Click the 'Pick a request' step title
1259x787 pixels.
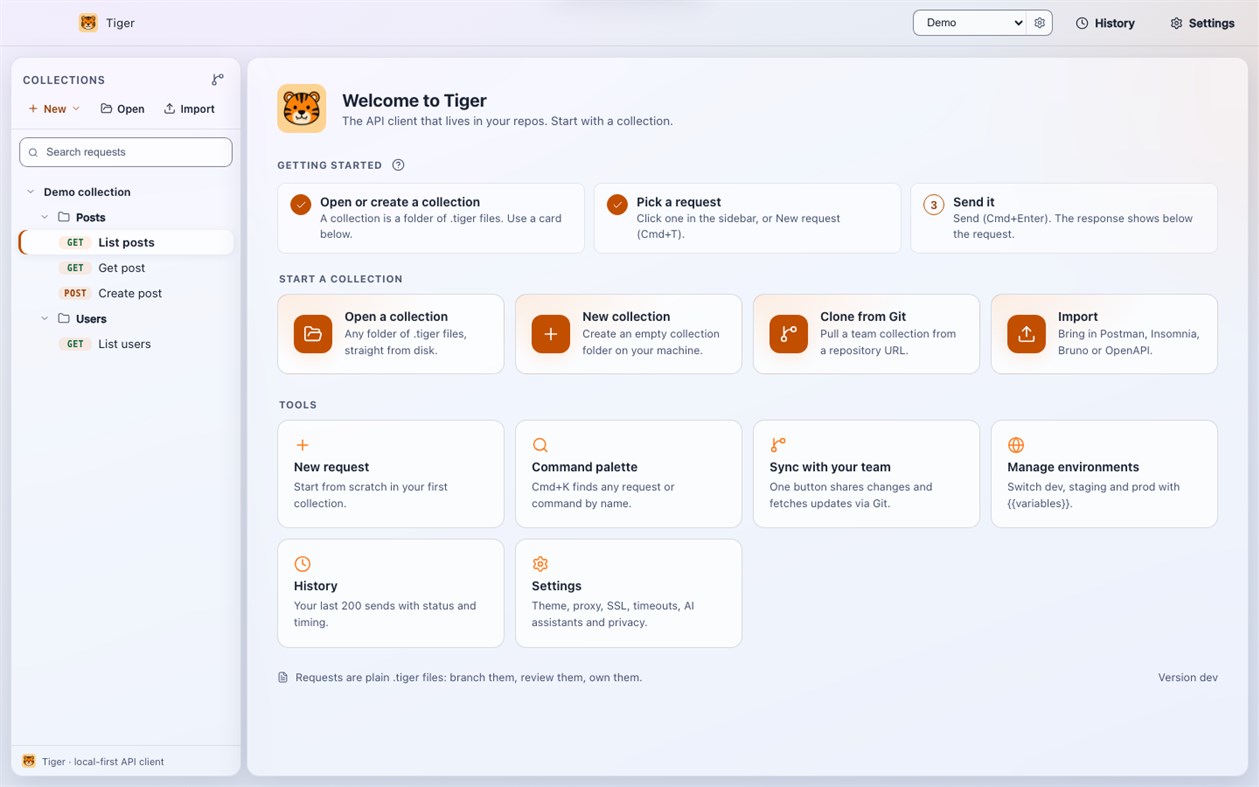coord(679,202)
